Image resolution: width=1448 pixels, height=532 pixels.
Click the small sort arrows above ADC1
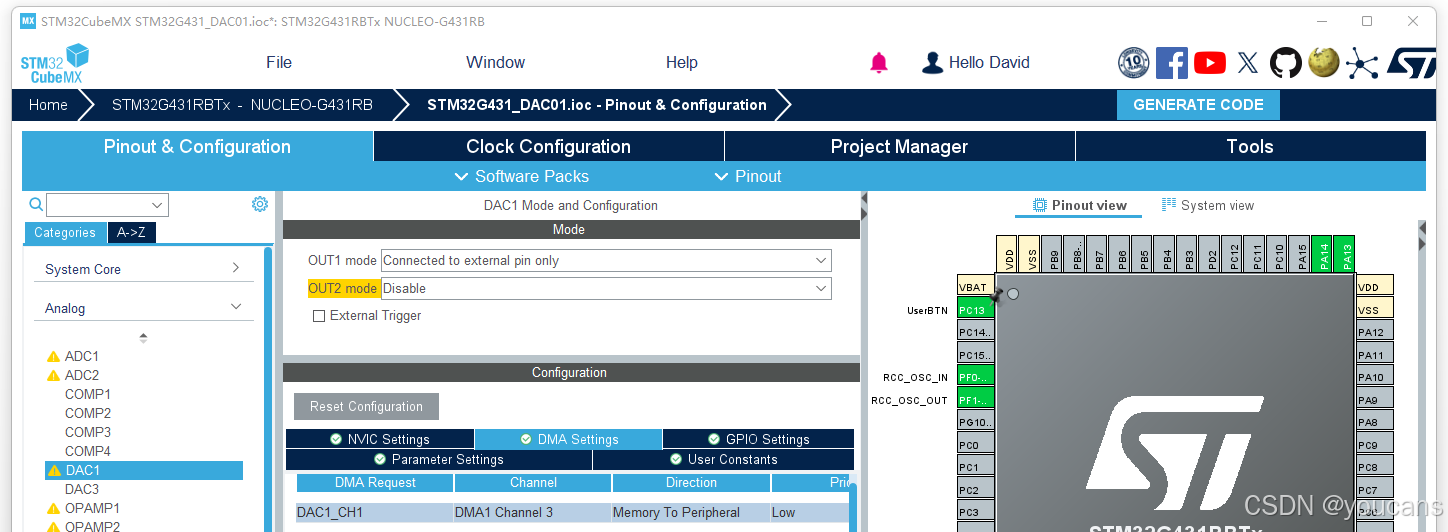click(x=143, y=338)
